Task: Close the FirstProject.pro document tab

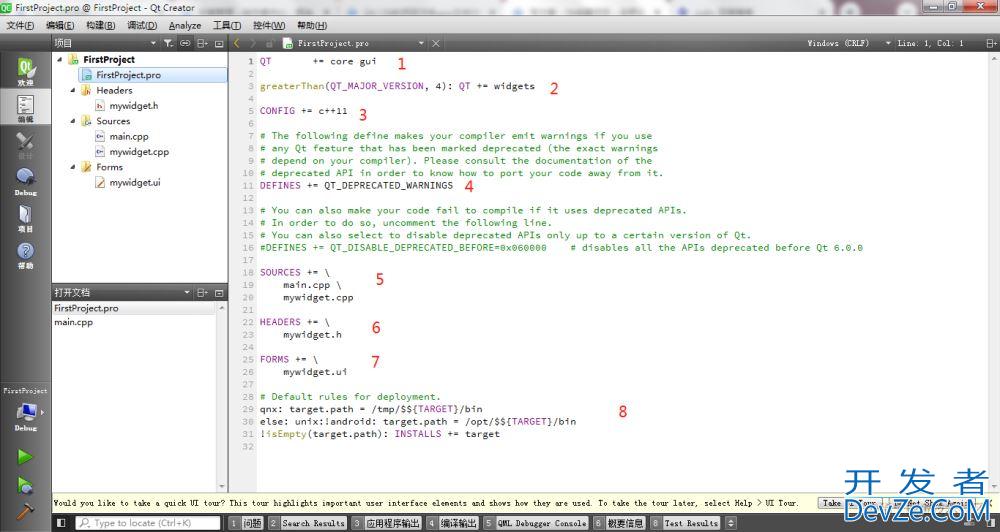Action: 436,43
